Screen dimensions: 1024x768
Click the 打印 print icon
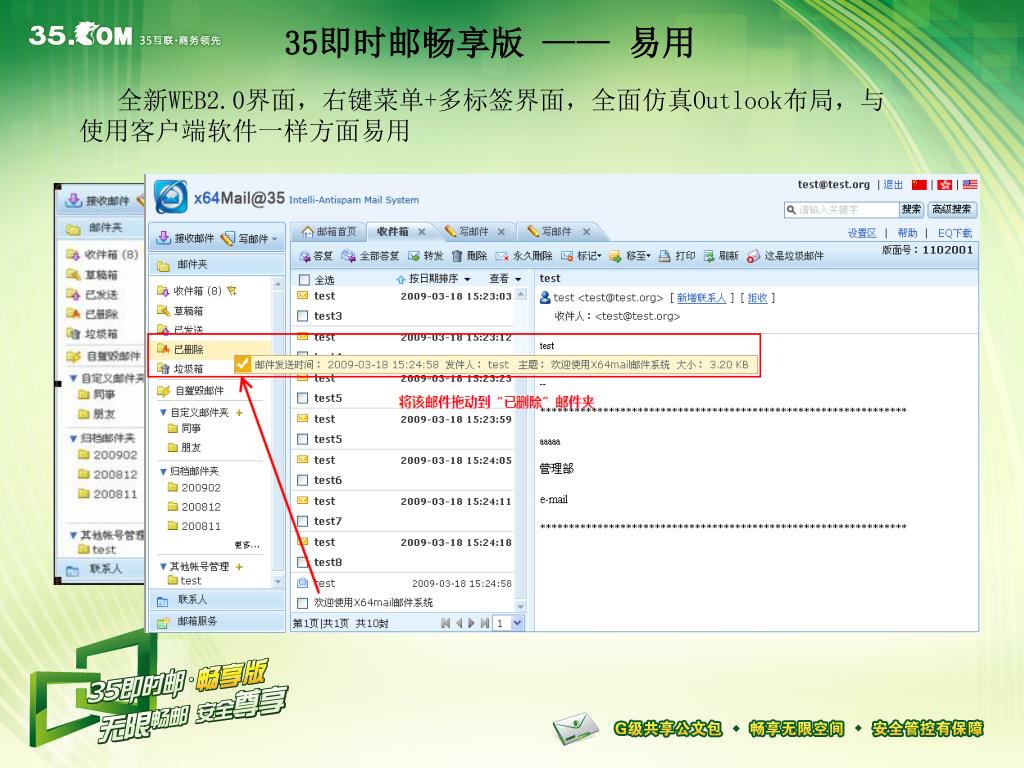[665, 256]
